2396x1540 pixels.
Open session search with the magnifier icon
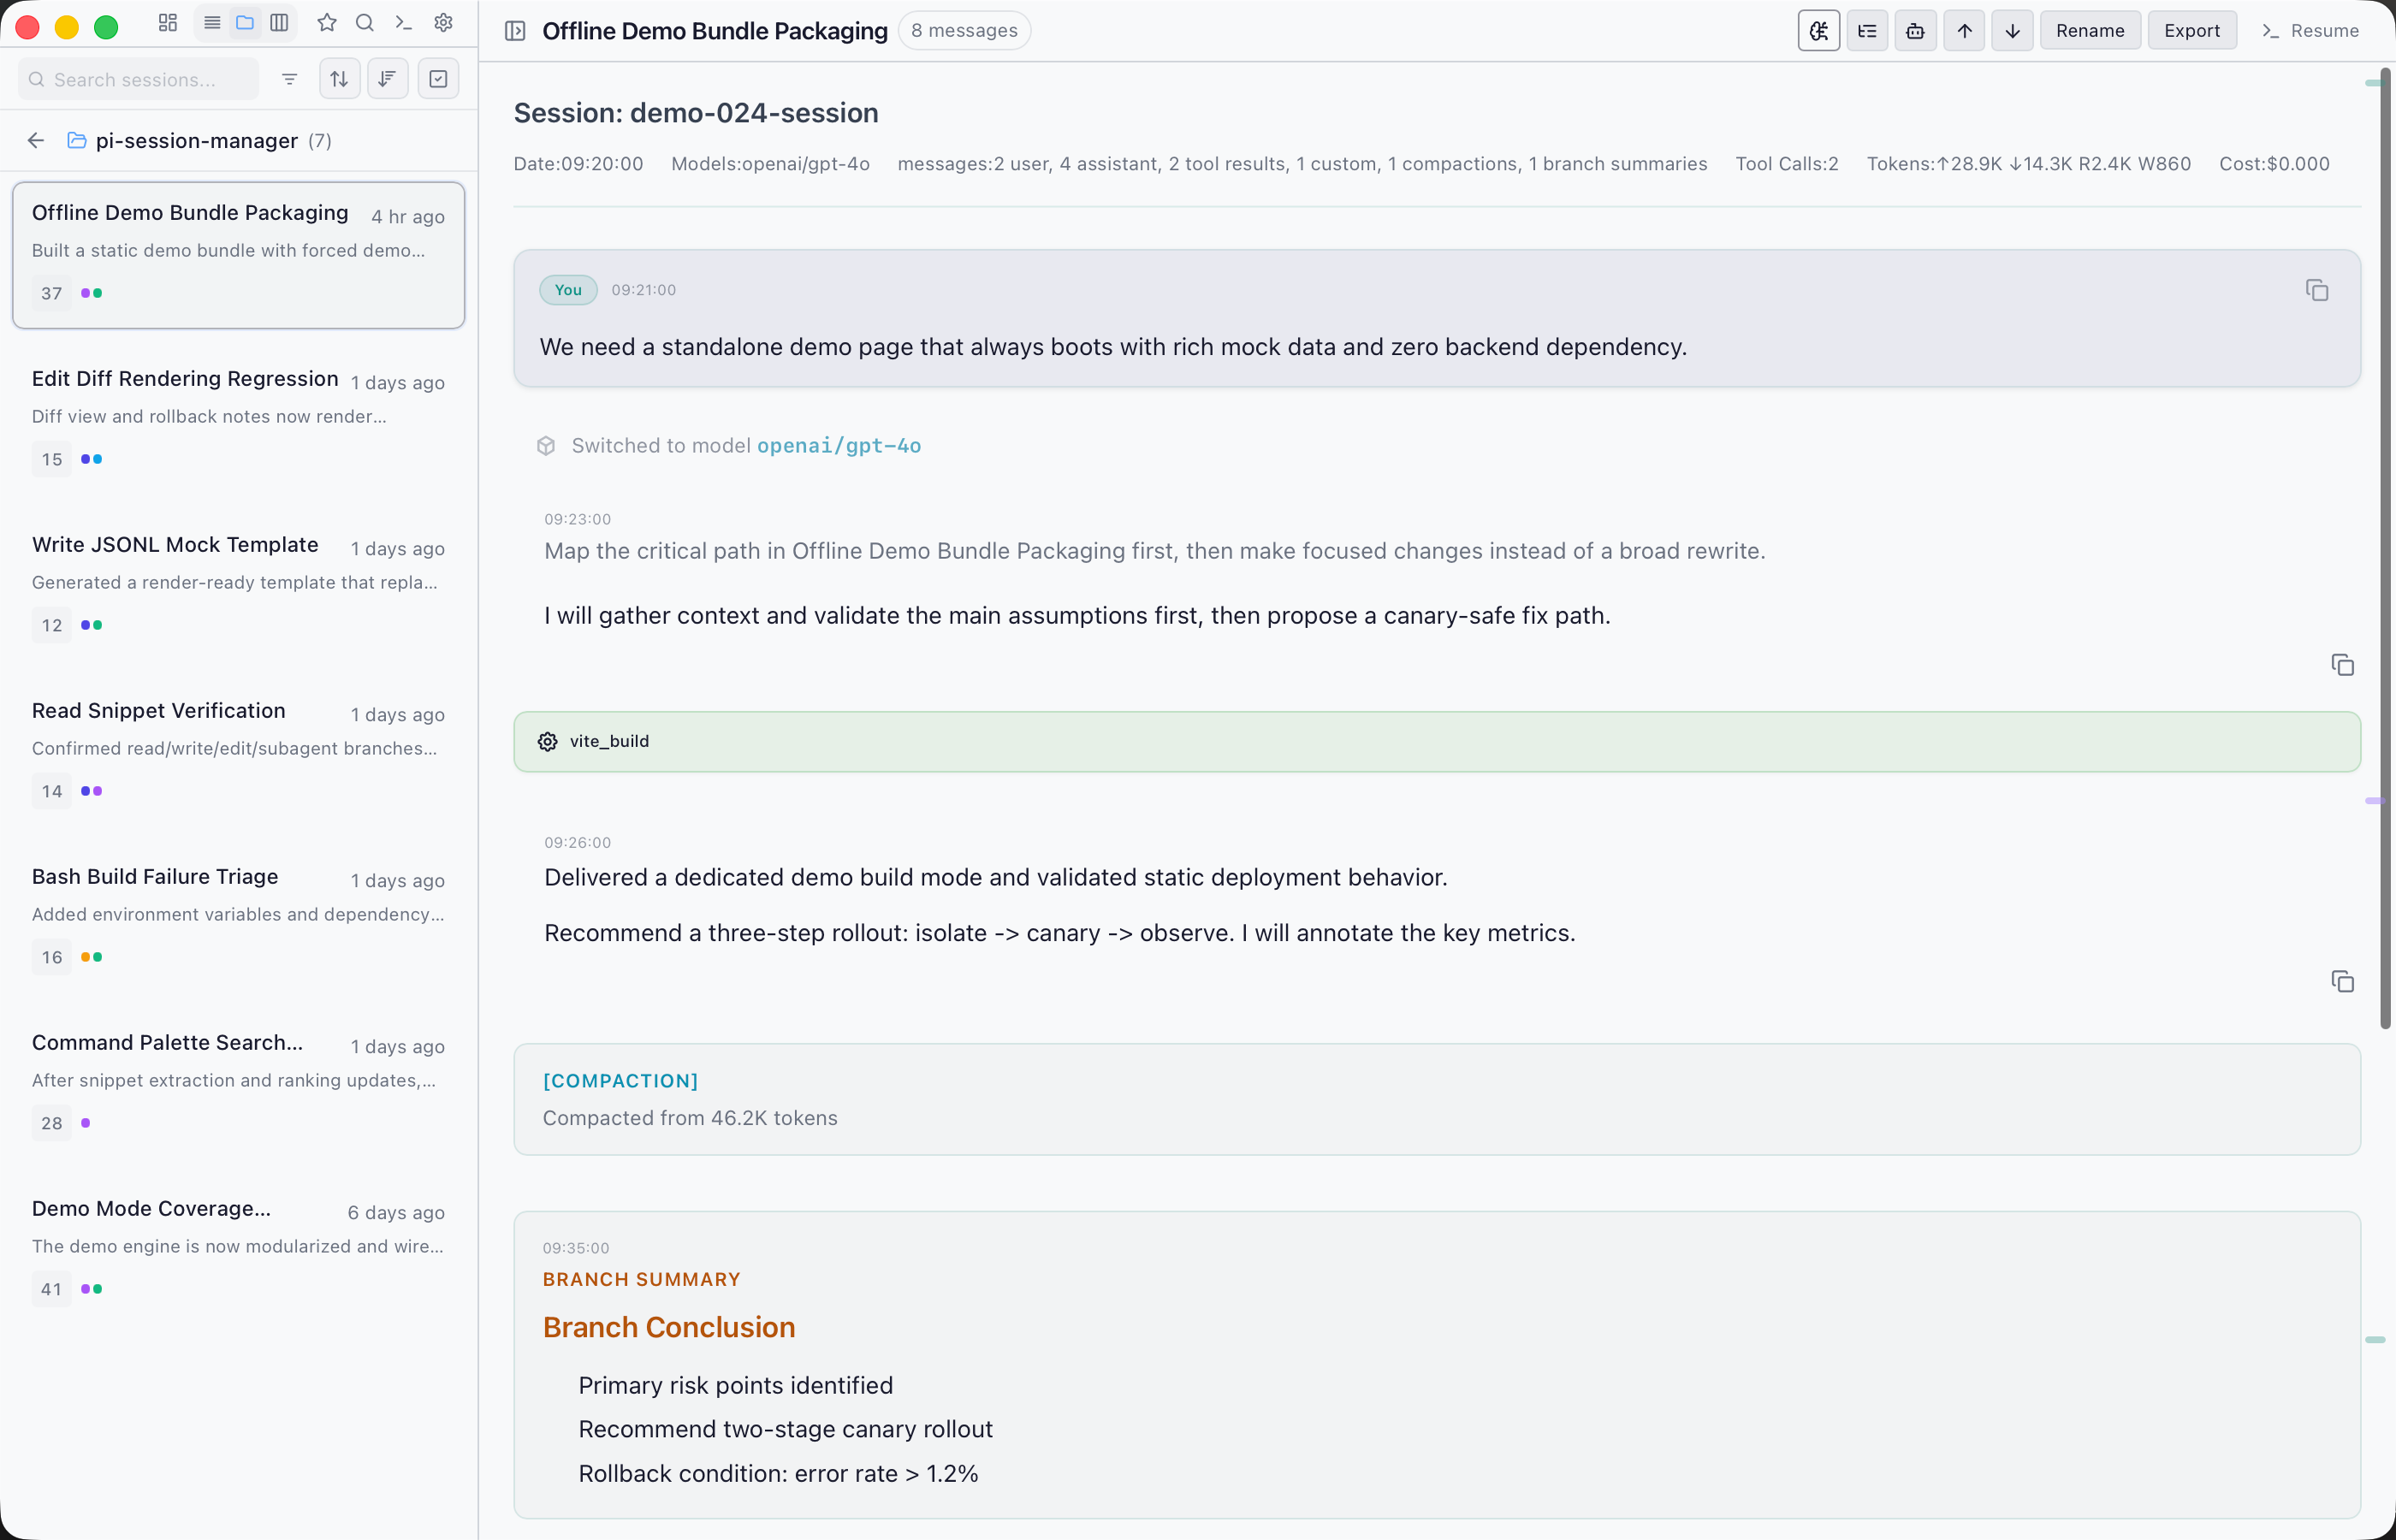click(x=364, y=22)
